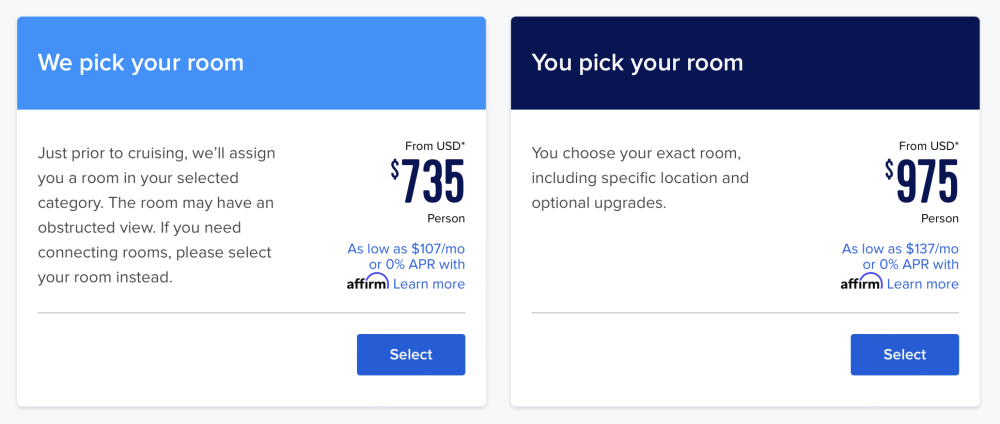Click the $735 price figure
The image size is (1000, 424).
pyautogui.click(x=427, y=181)
